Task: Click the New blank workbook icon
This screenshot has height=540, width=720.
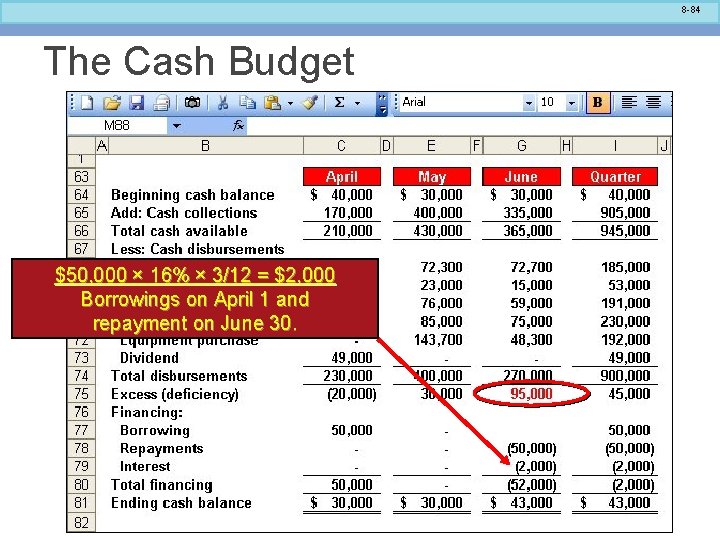Action: click(x=87, y=103)
